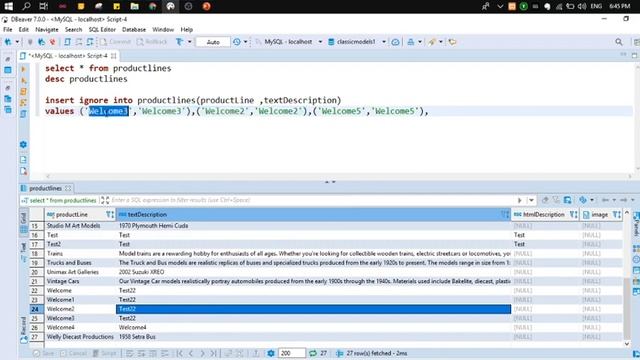Click the new connection icon in main toolbar

click(8, 42)
